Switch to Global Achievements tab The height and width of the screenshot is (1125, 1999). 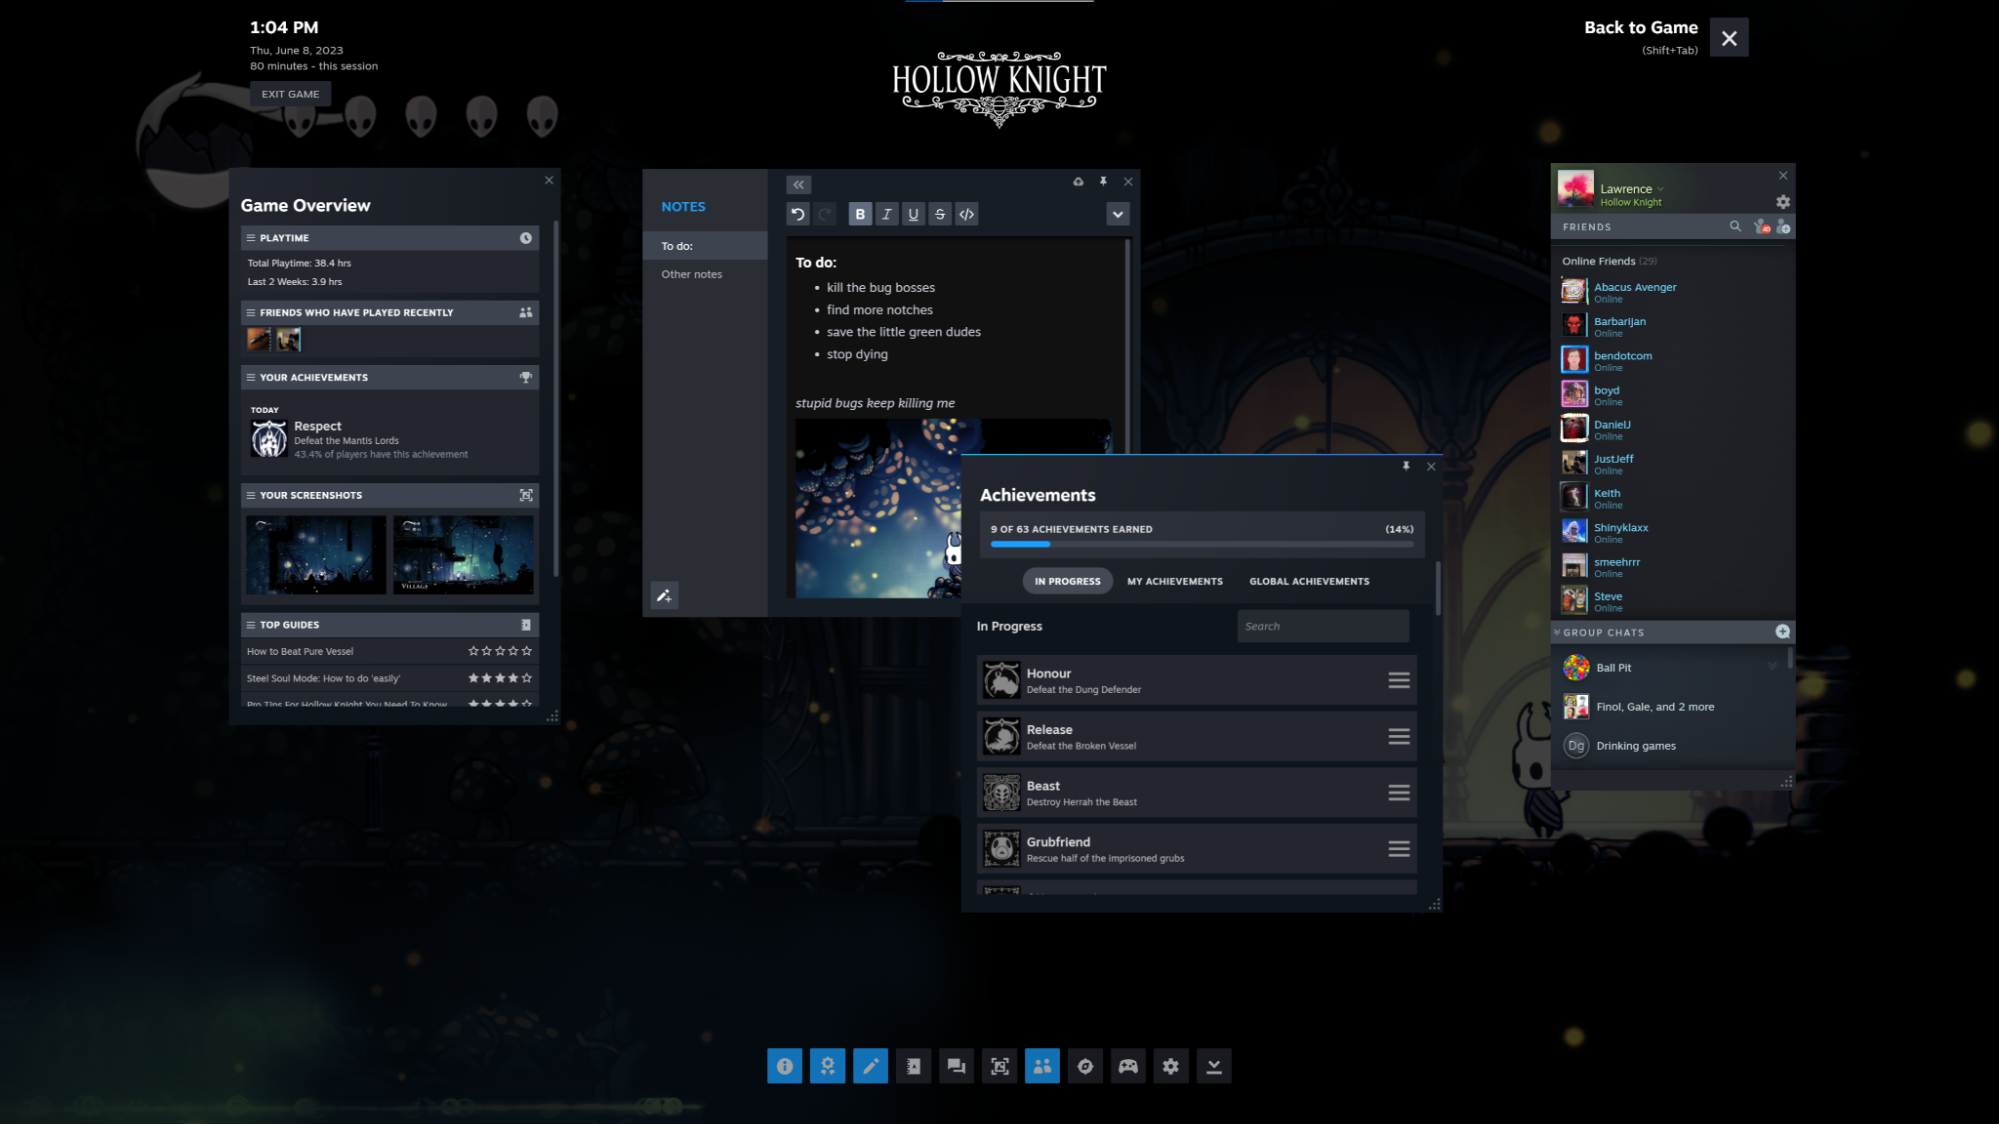point(1308,580)
